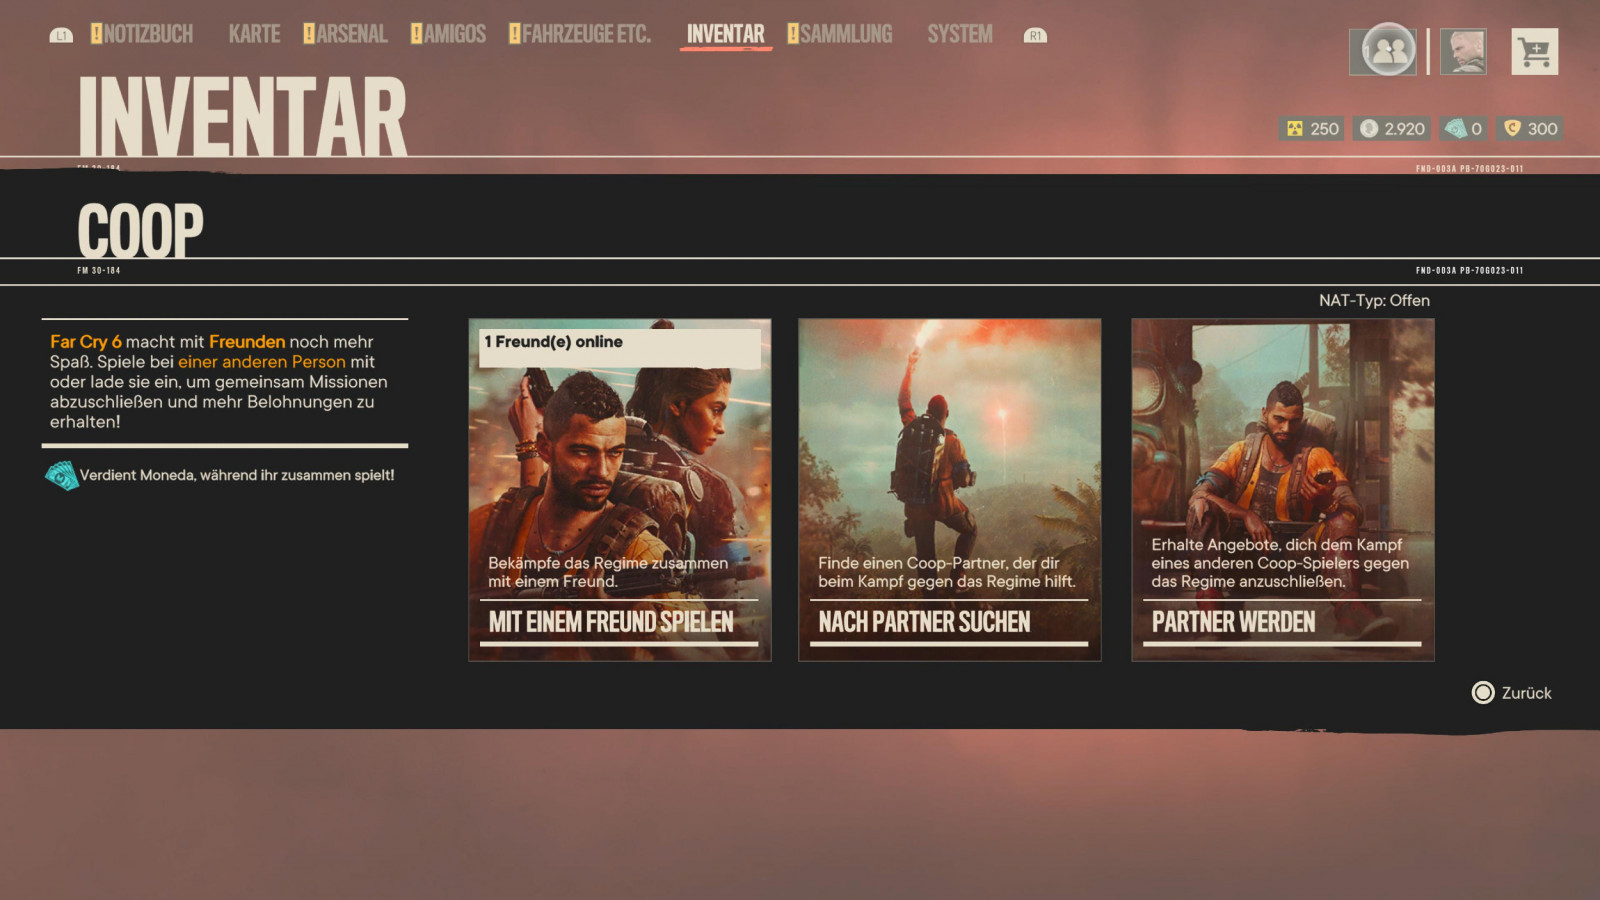Open the Karte tab
This screenshot has width=1600, height=900.
254,35
